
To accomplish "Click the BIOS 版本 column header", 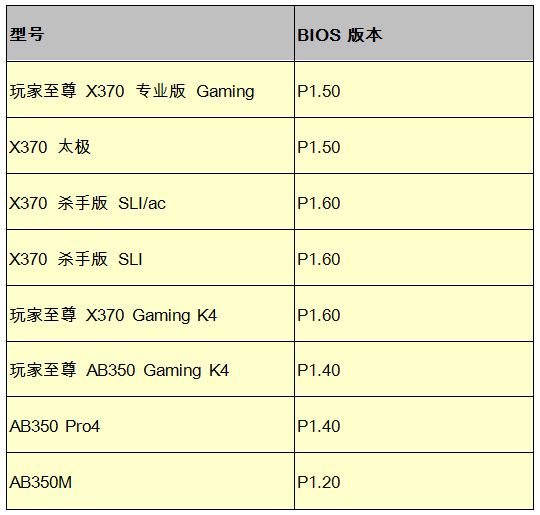I will pyautogui.click(x=414, y=34).
